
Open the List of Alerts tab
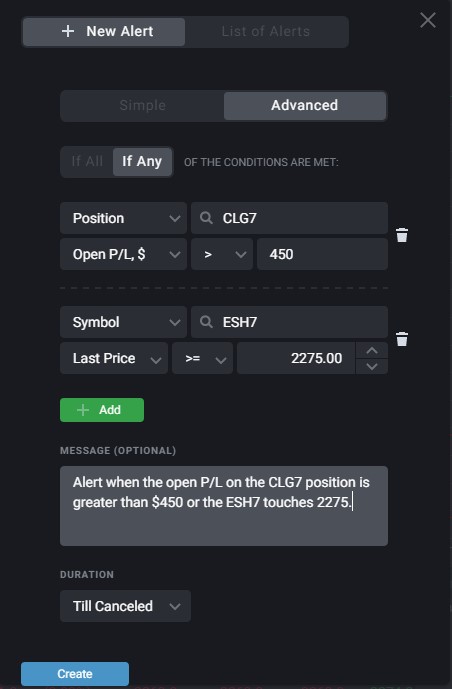266,32
